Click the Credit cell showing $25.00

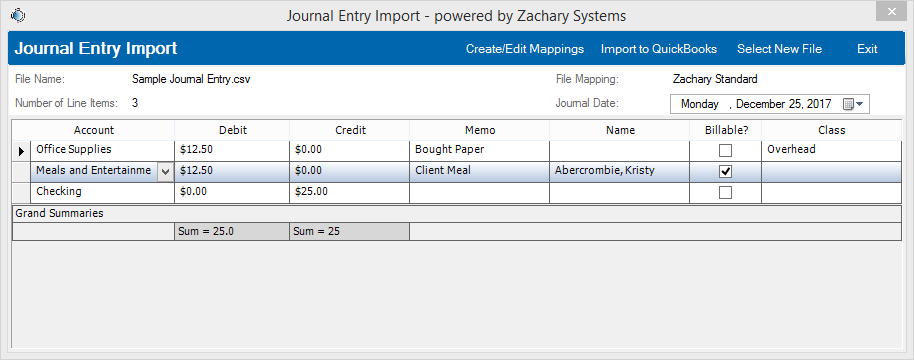[x=350, y=192]
